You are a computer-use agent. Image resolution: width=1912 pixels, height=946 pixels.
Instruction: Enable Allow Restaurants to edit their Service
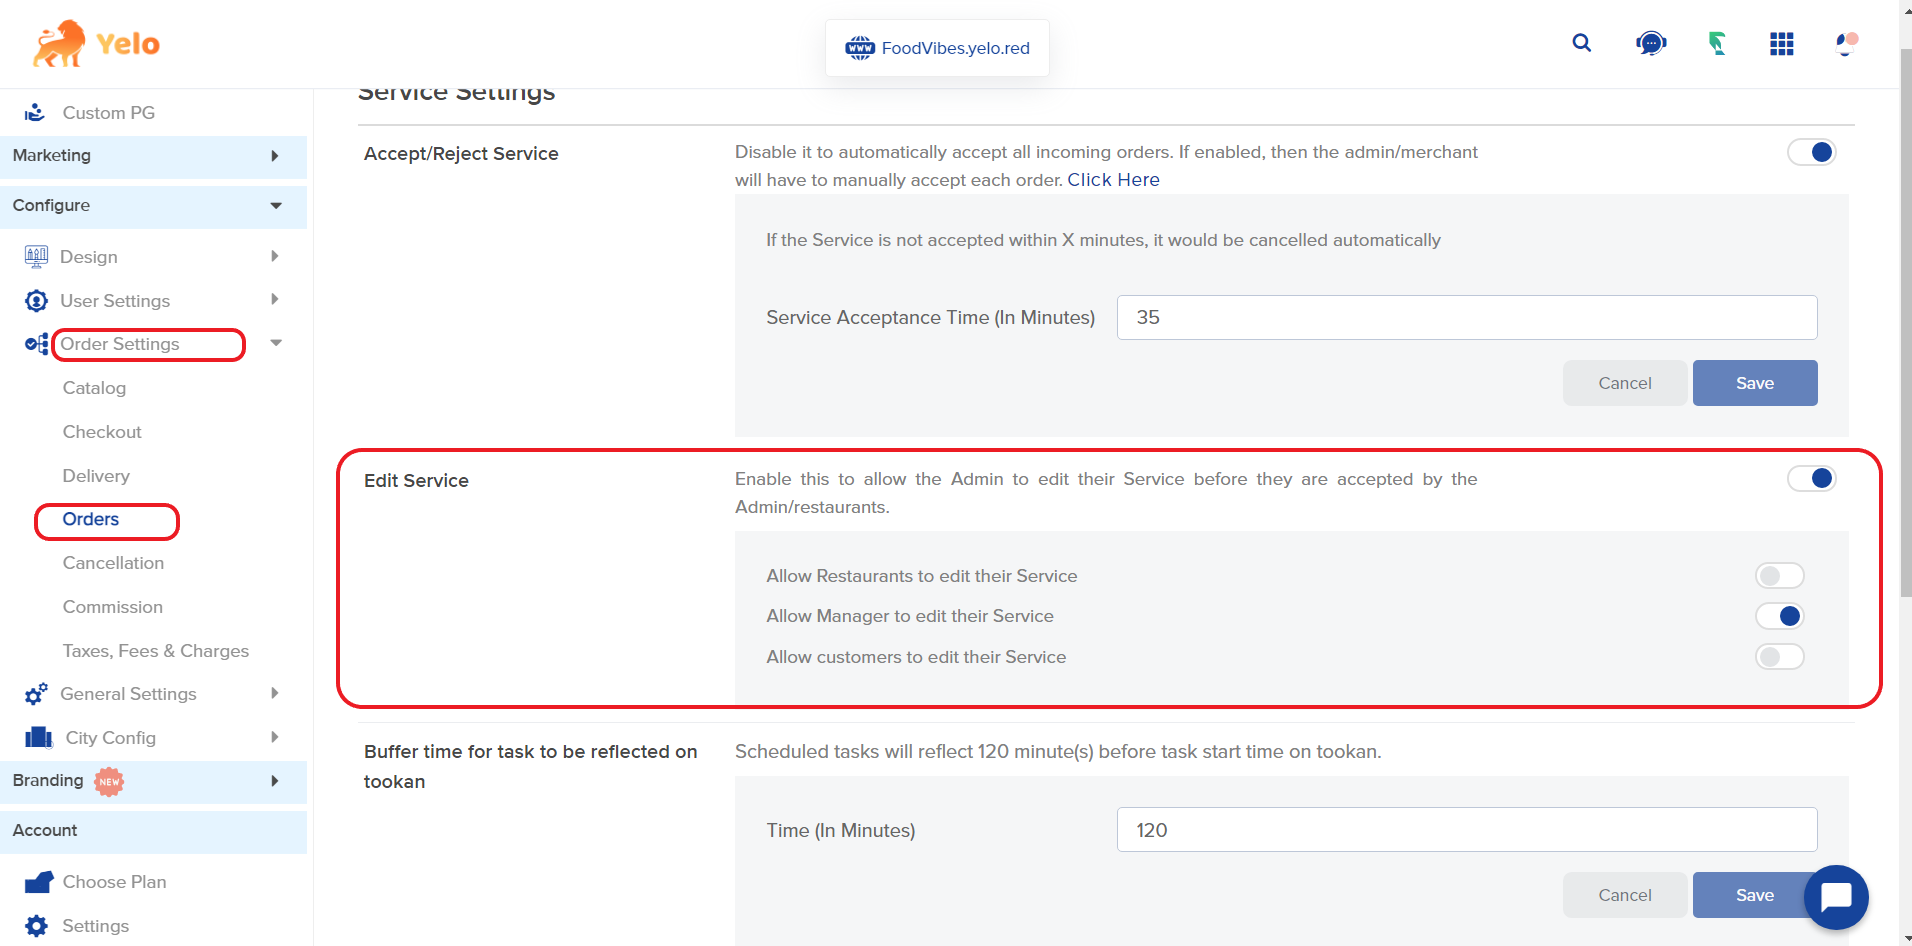coord(1779,576)
